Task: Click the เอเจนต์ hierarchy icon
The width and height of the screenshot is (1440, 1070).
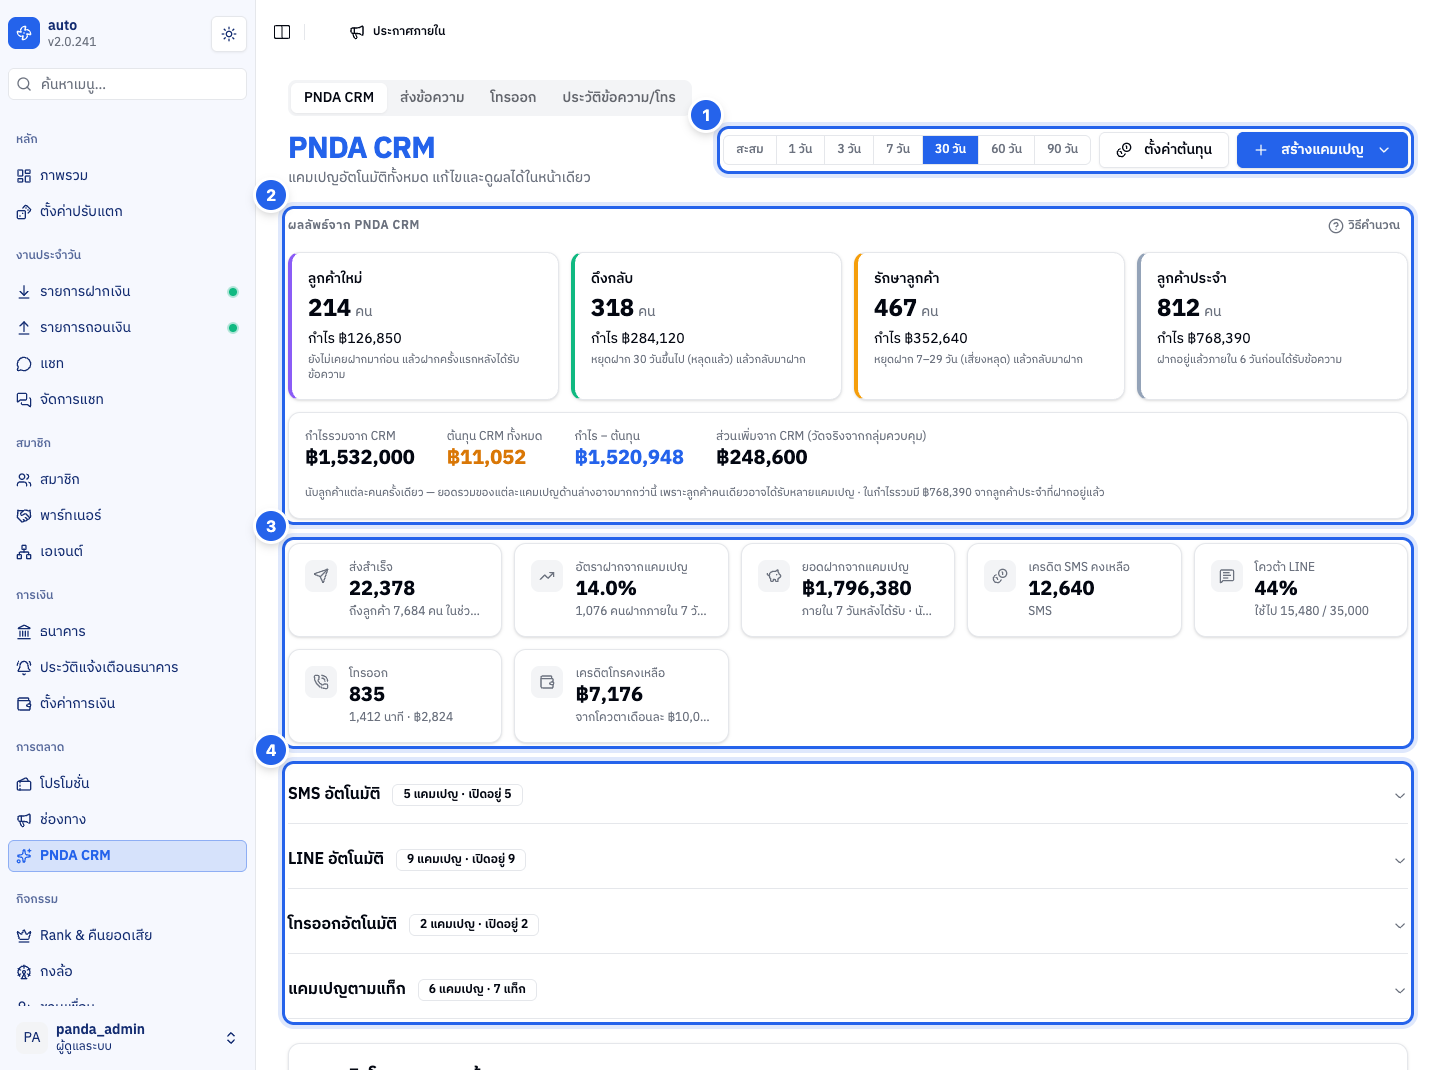Action: (x=24, y=552)
